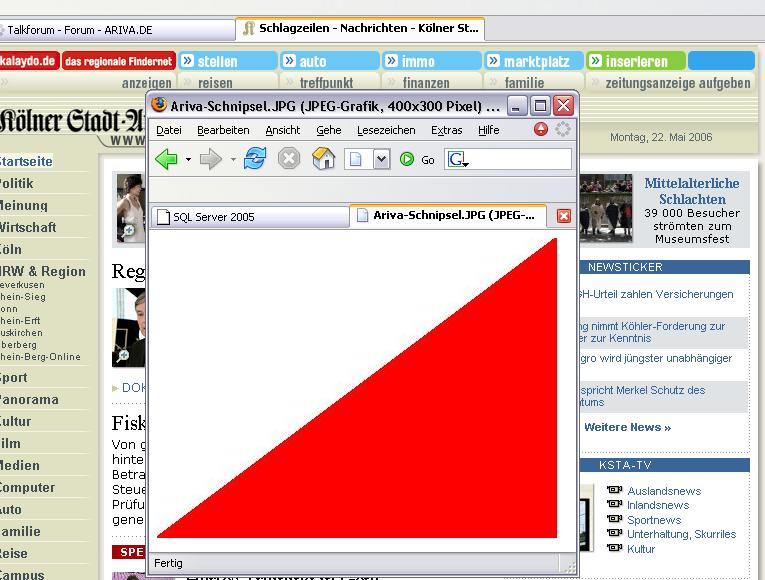This screenshot has height=580, width=765.
Task: Click the Weitere News link
Action: 627,427
